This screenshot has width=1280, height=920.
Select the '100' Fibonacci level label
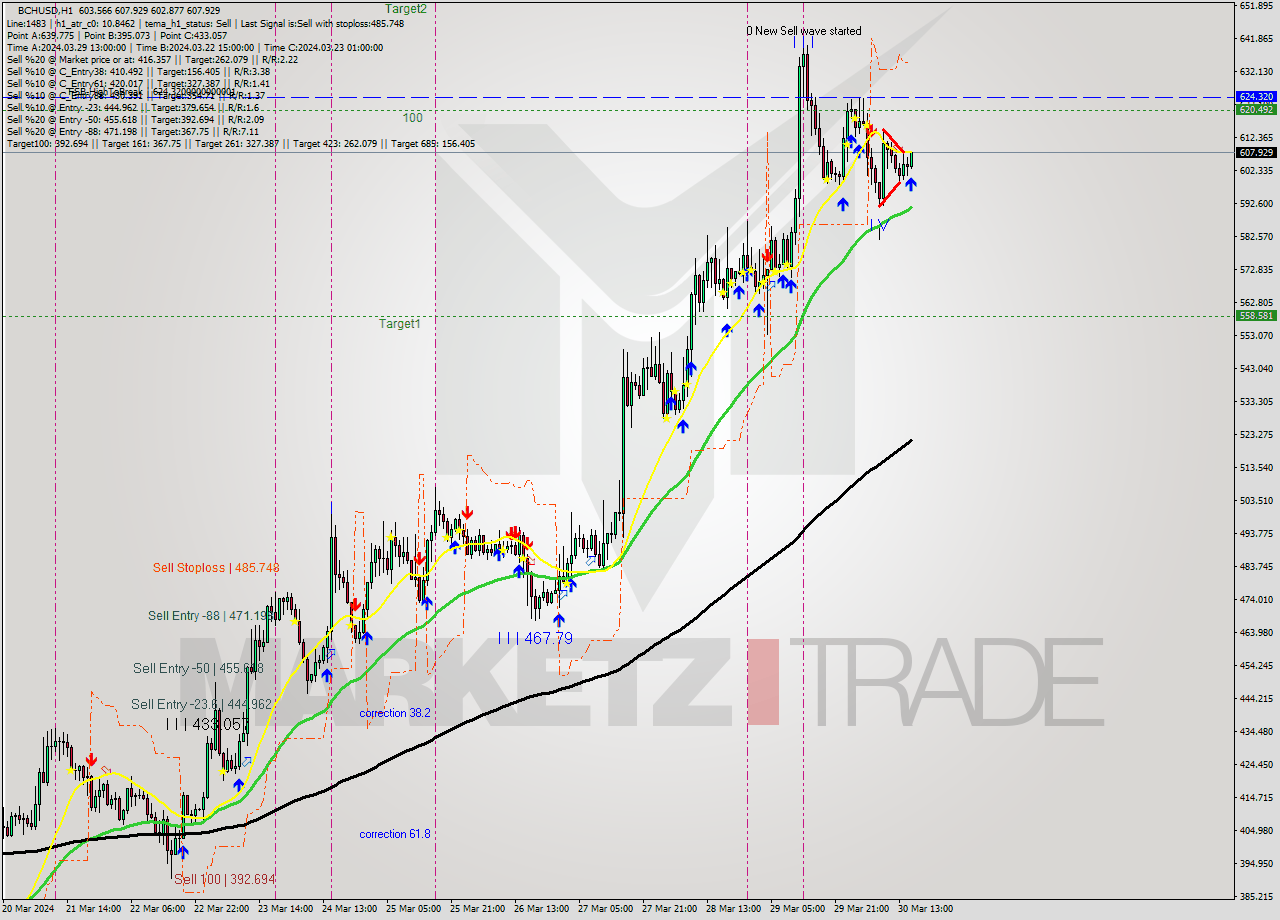[413, 118]
